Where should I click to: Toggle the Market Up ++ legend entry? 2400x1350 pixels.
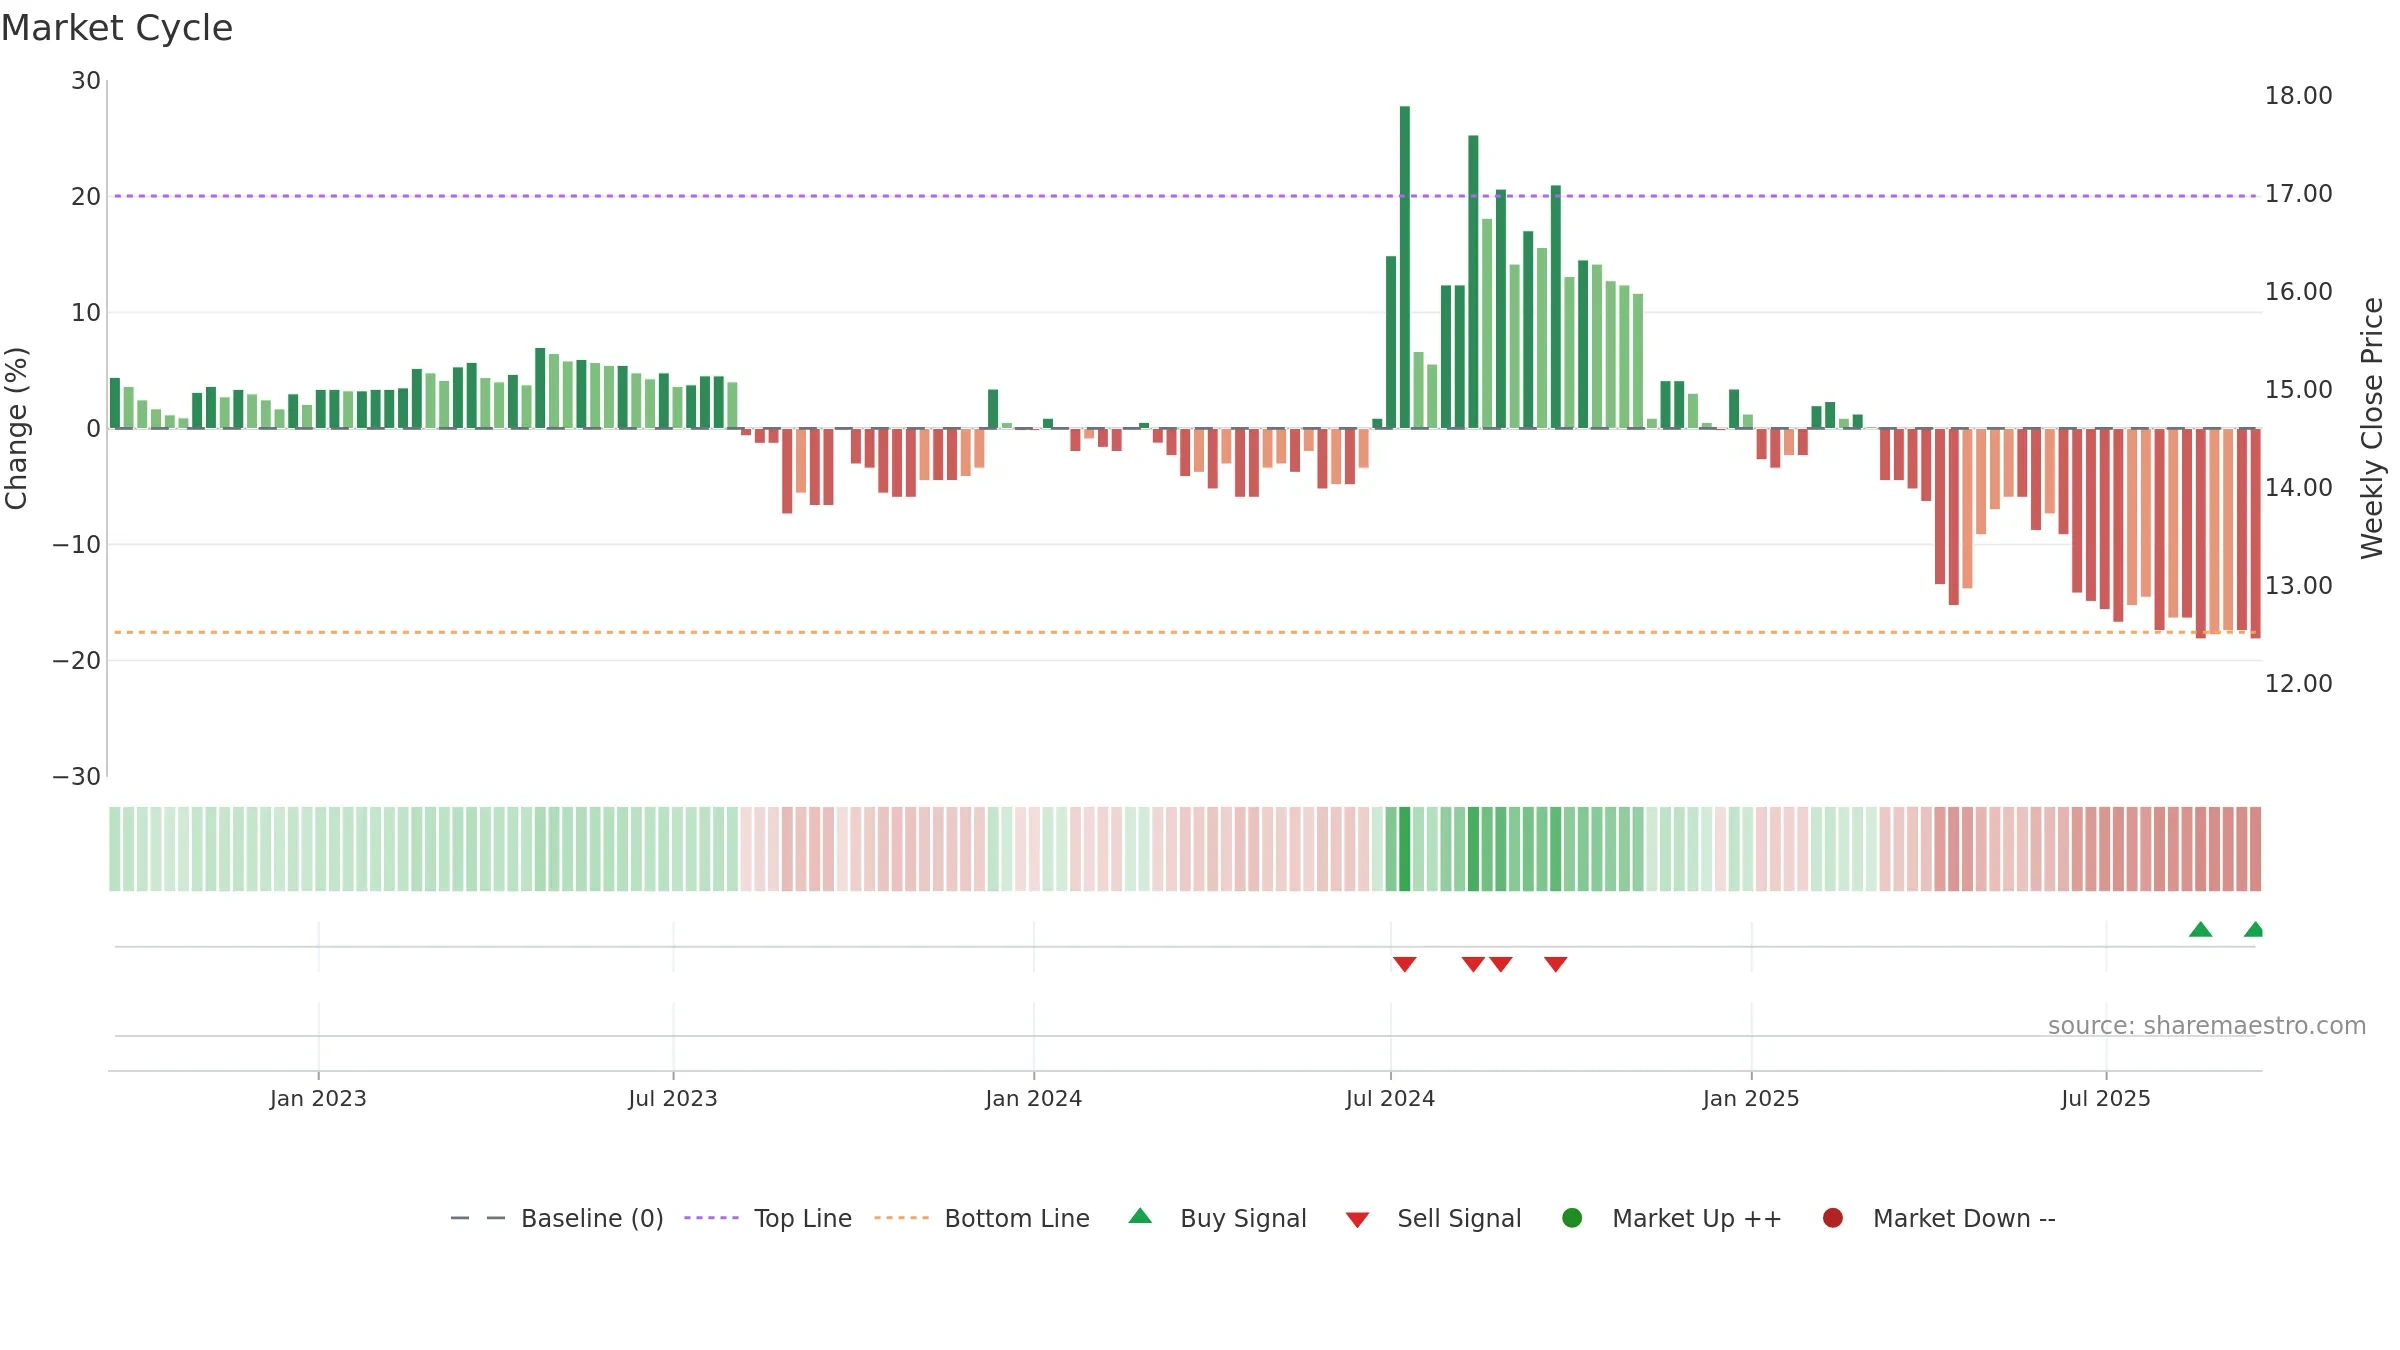click(1671, 1218)
